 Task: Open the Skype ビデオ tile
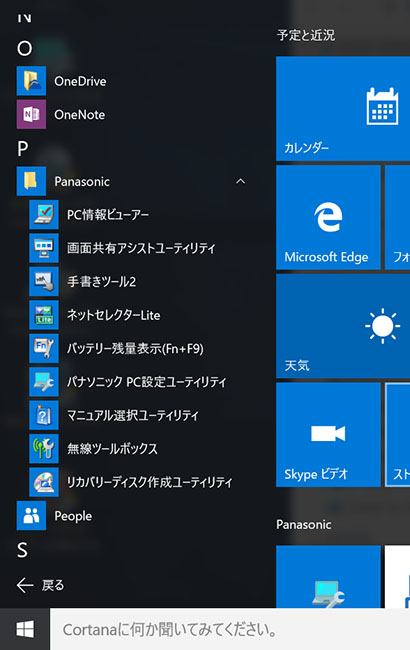[328, 434]
